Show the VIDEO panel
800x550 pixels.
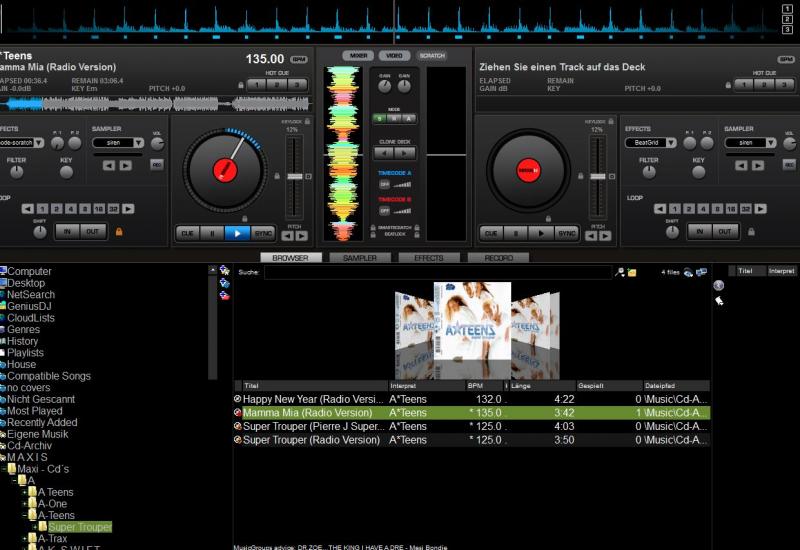(x=394, y=56)
